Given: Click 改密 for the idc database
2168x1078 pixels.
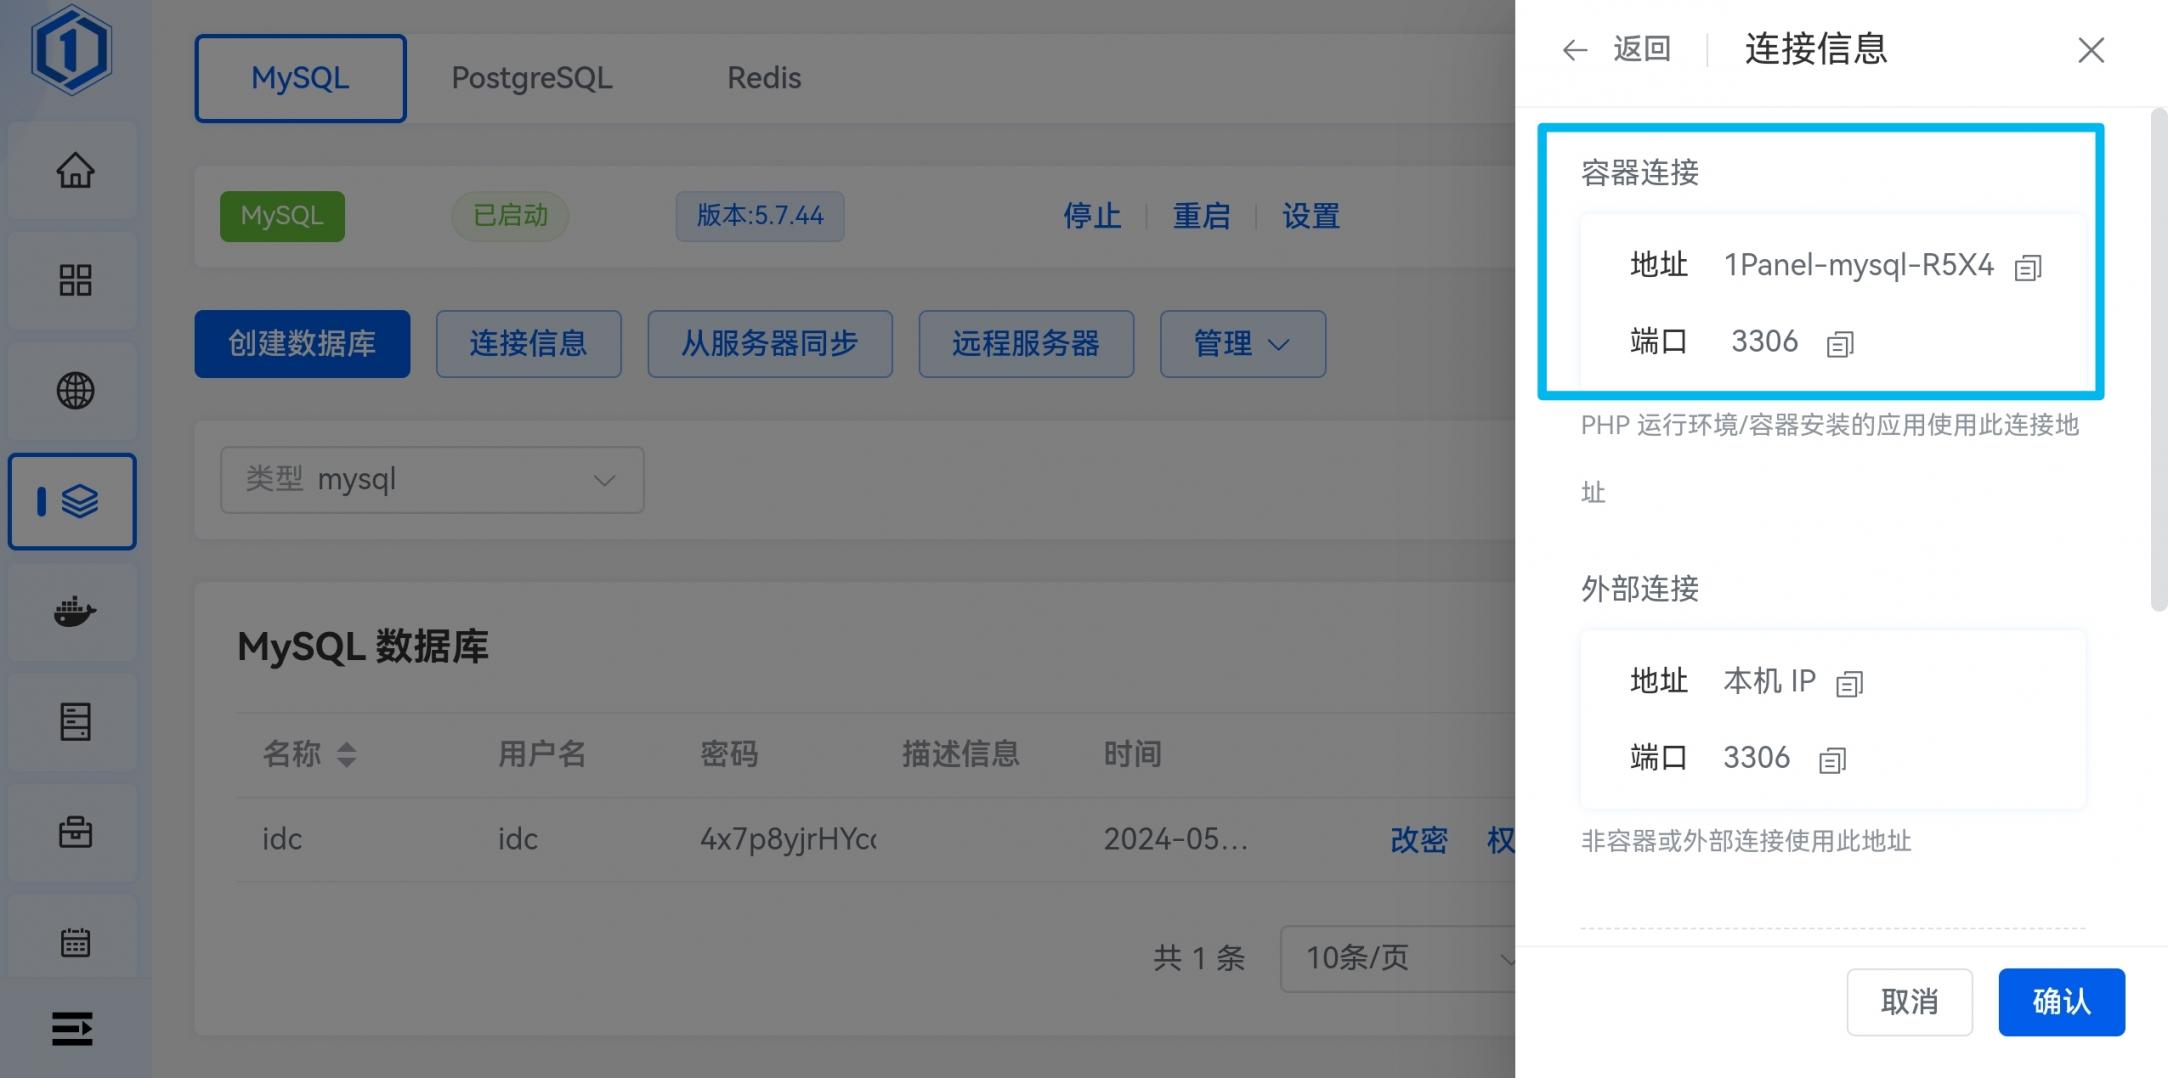Looking at the screenshot, I should point(1419,840).
